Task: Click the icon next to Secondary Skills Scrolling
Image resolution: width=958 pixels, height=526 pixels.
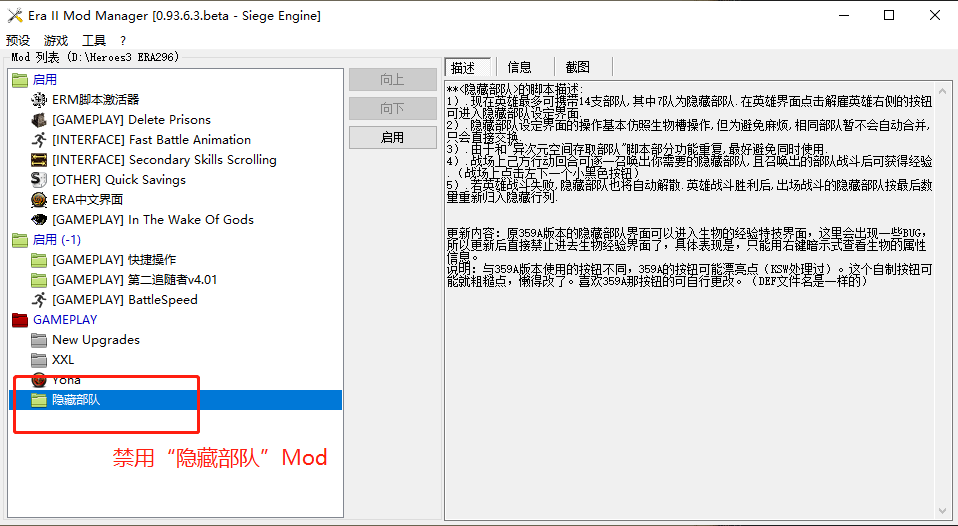Action: point(39,160)
